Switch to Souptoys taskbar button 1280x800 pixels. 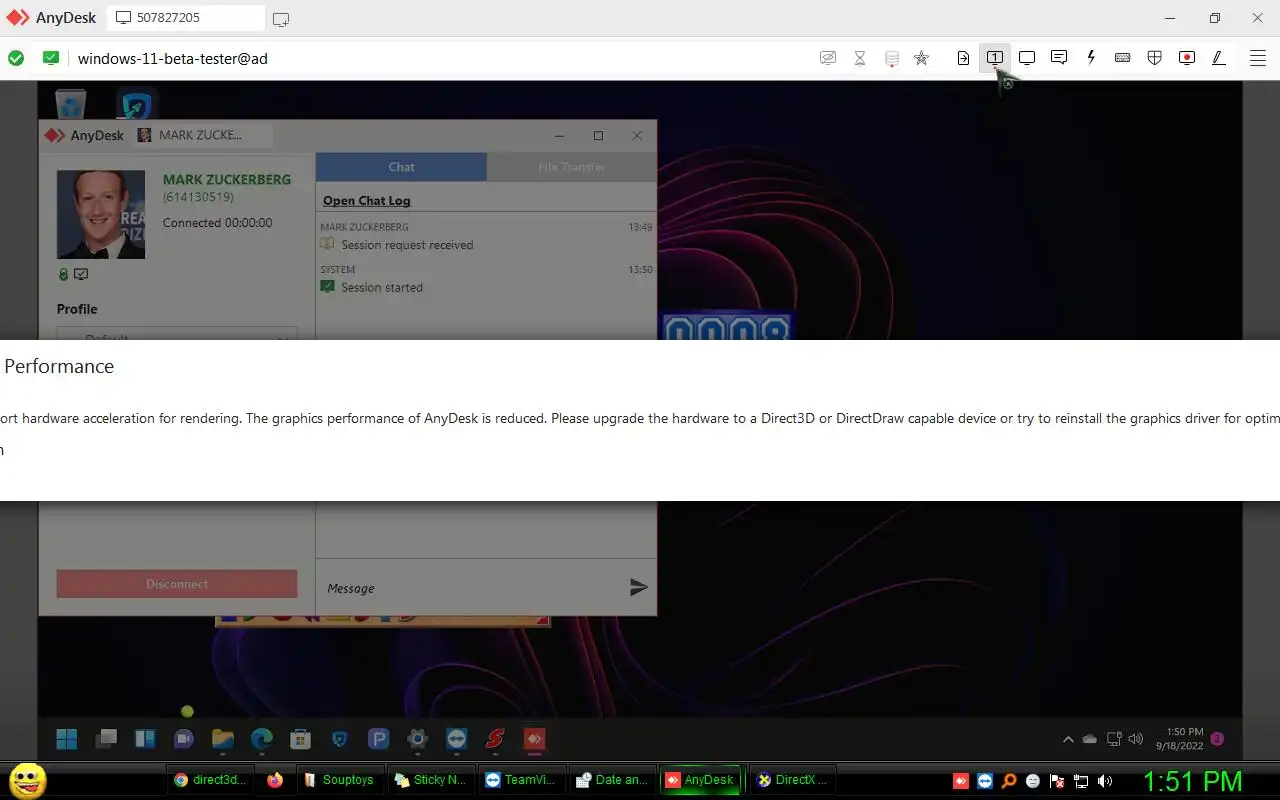tap(340, 780)
